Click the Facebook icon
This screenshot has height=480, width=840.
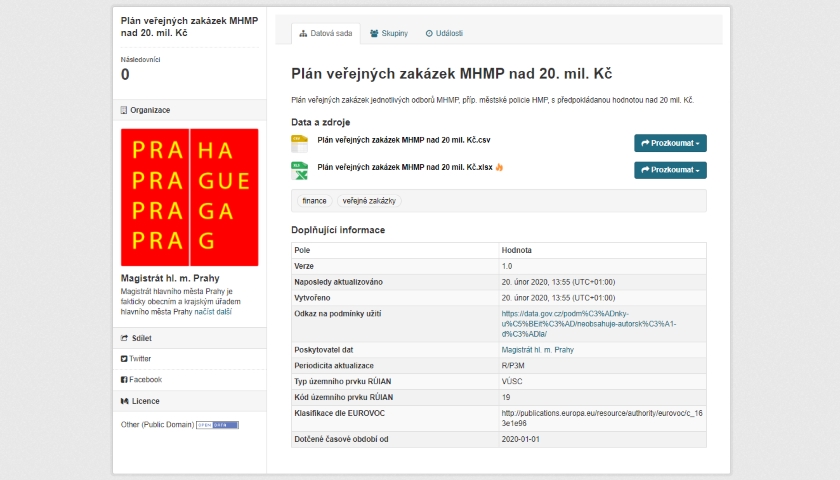click(124, 380)
